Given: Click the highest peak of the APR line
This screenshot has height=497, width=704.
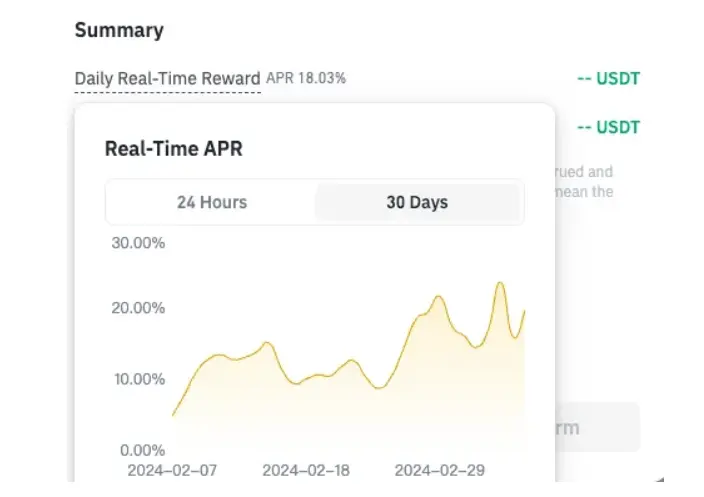Looking at the screenshot, I should click(500, 283).
